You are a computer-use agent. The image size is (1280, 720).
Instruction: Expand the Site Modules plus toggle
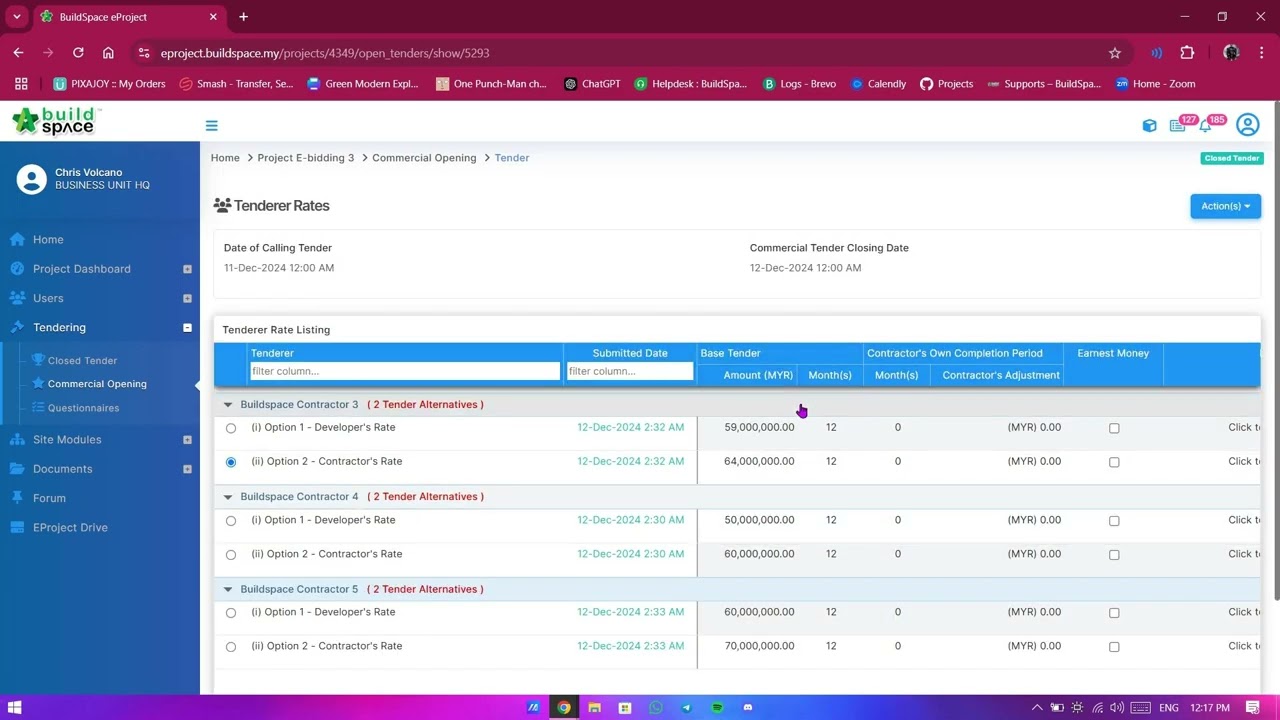point(187,440)
